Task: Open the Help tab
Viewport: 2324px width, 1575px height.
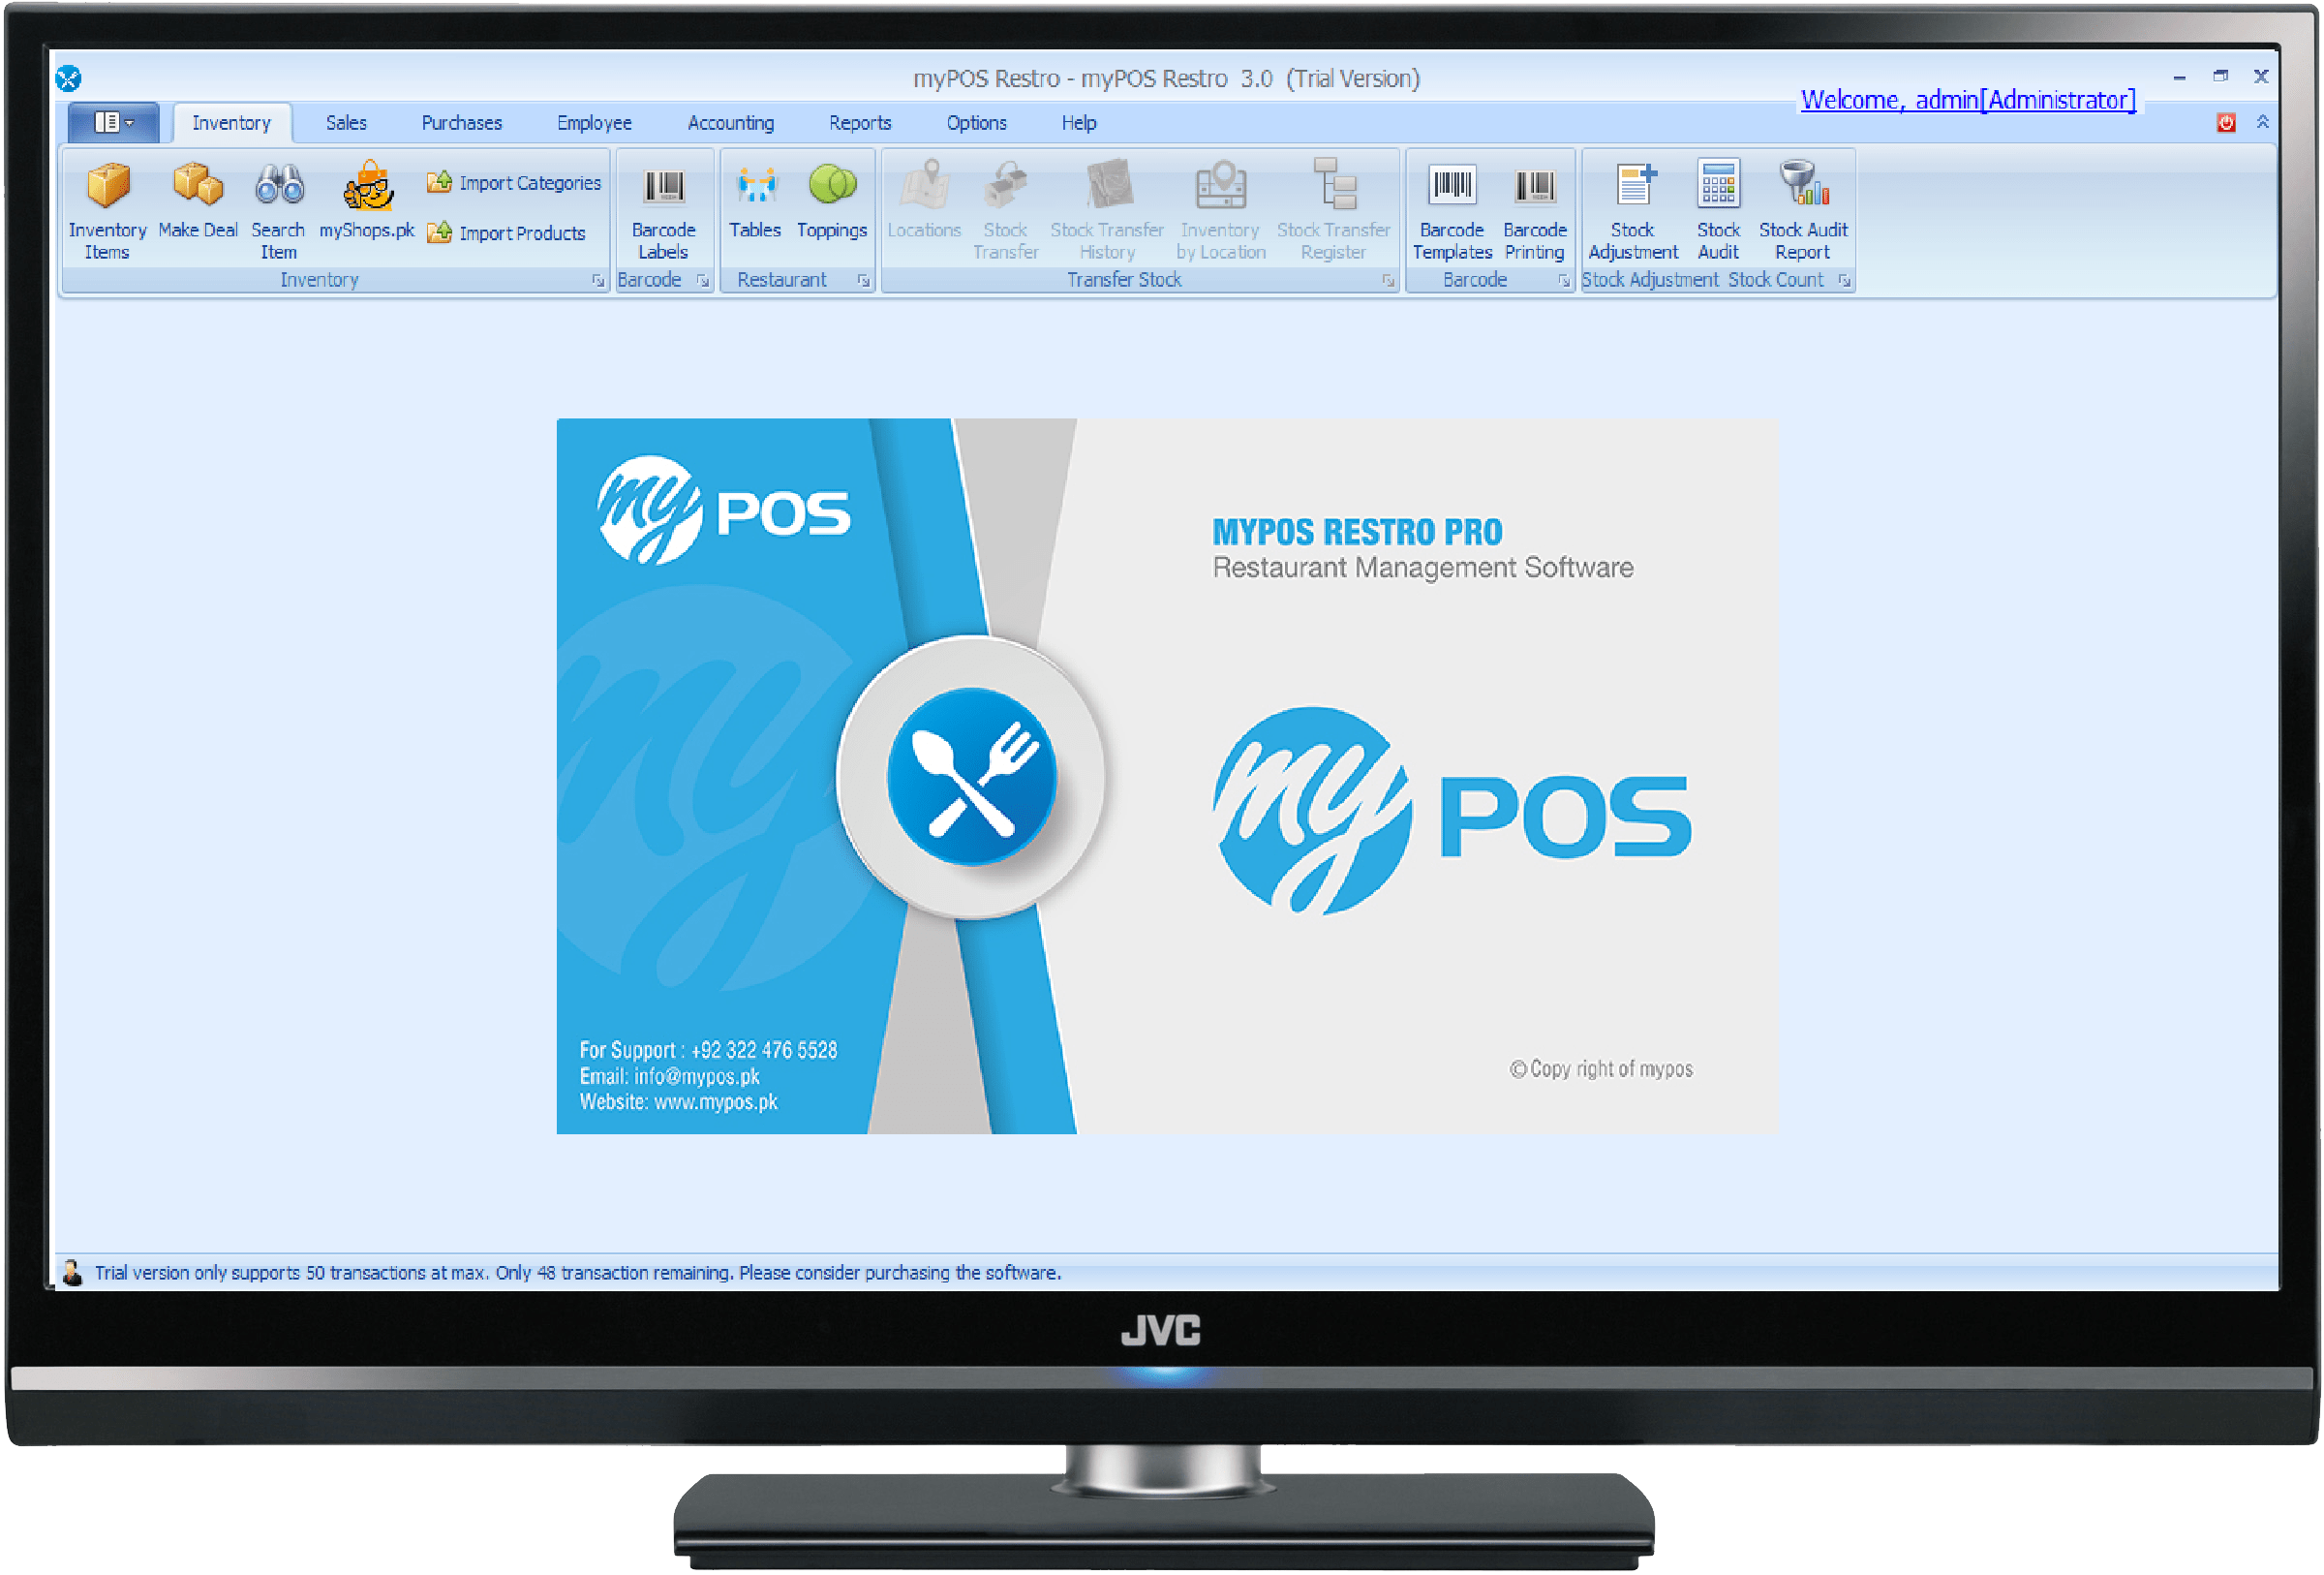Action: (1079, 123)
